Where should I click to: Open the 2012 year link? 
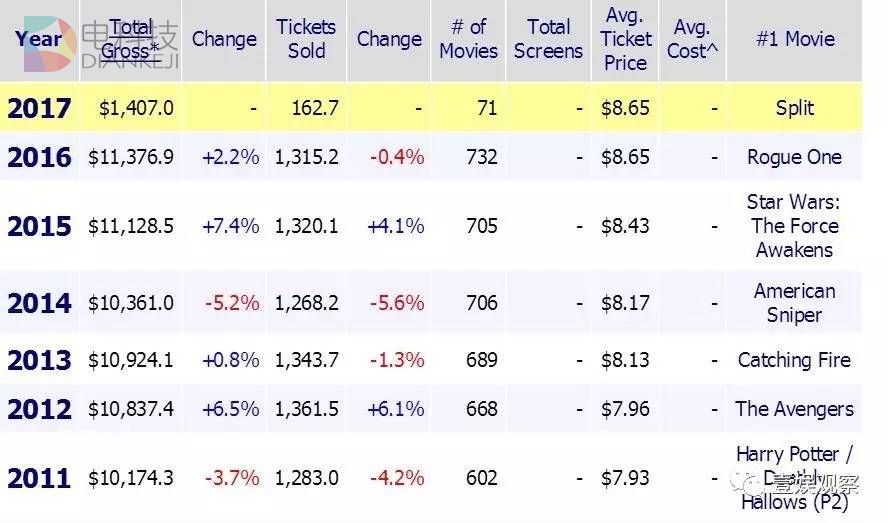click(x=39, y=409)
